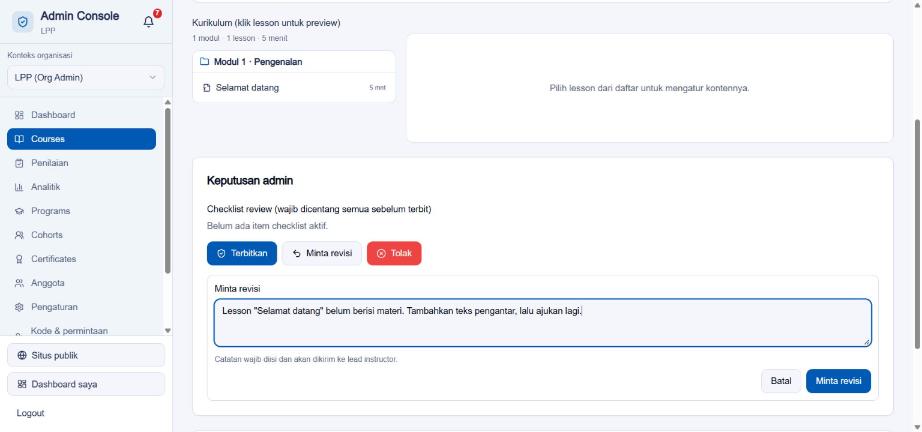Open Pengaturan settings page

point(81,307)
